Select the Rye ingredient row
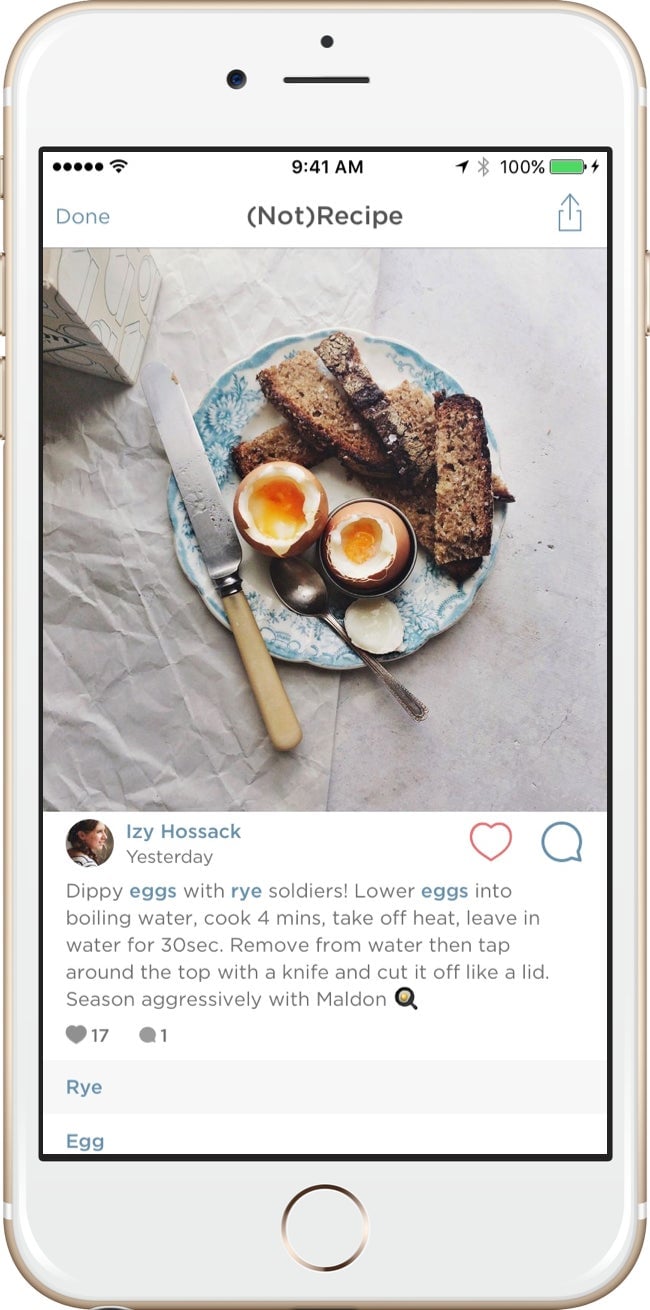Image resolution: width=650 pixels, height=1310 pixels. click(x=325, y=1087)
